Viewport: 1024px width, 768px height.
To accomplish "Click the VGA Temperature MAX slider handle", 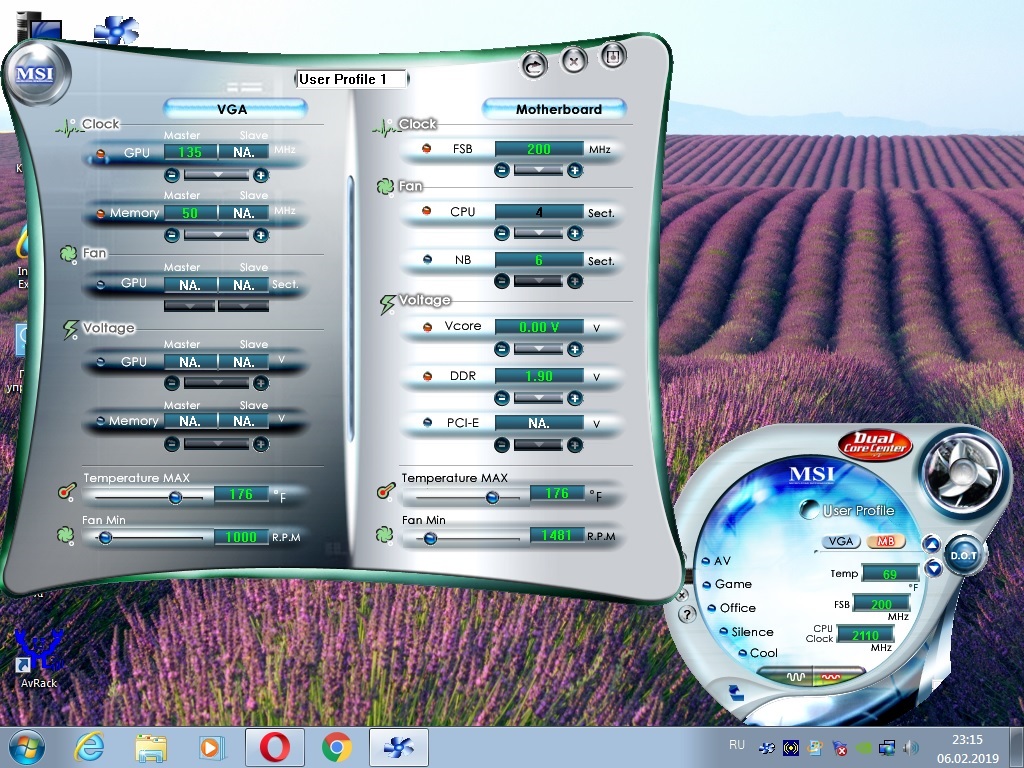I will tap(175, 496).
